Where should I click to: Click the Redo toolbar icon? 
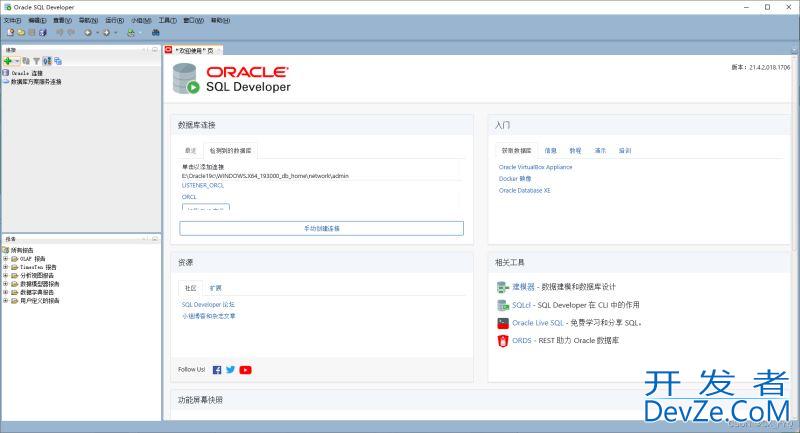pyautogui.click(x=71, y=33)
